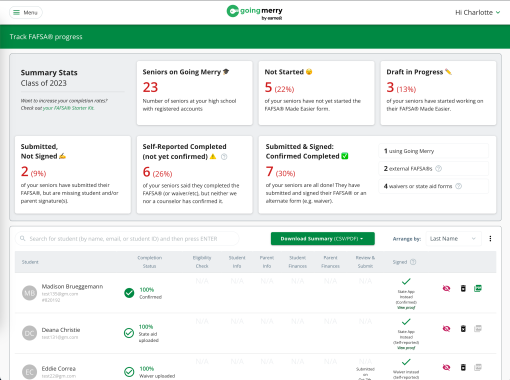Click the magnifier search icon
Screen dimensions: 510x380
click(23, 239)
